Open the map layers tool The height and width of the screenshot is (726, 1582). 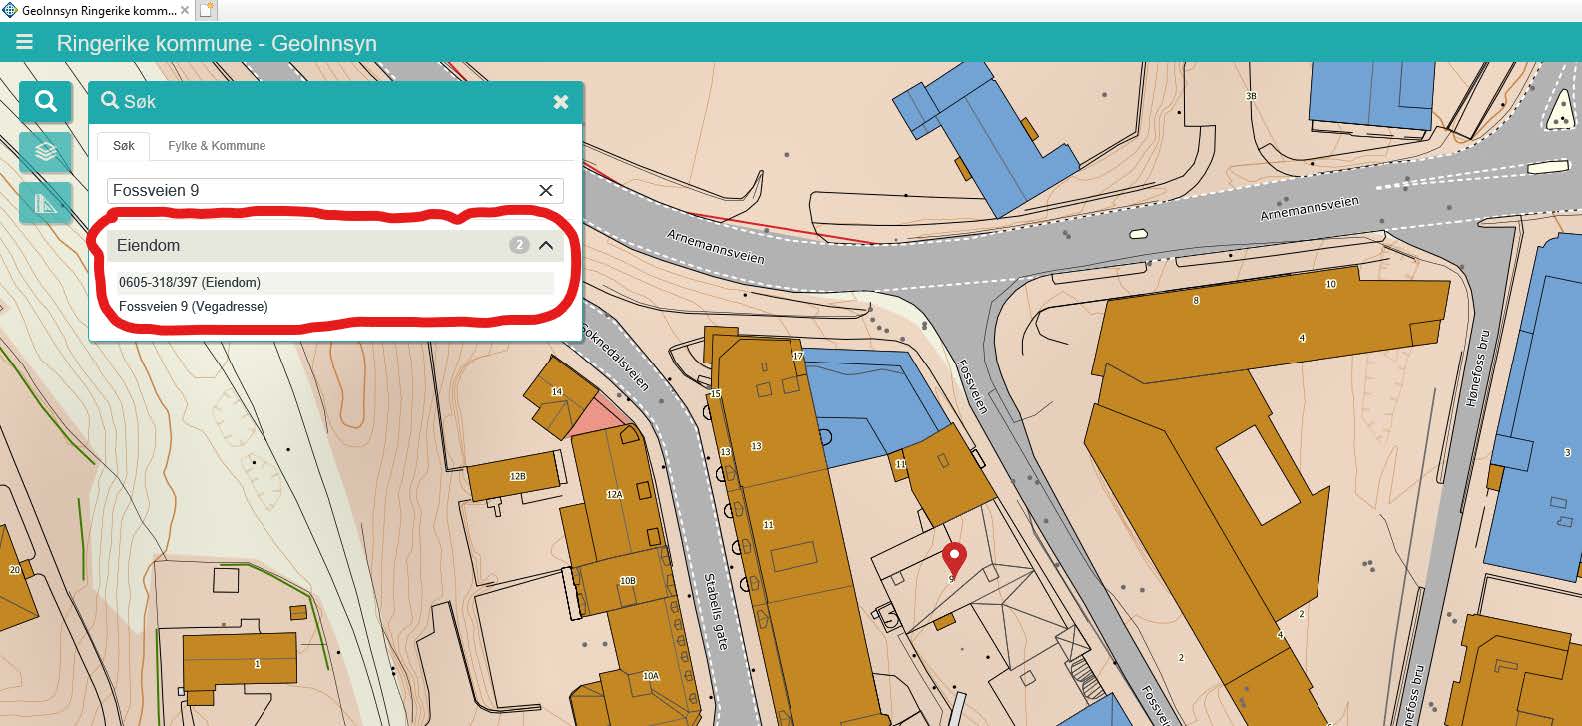(x=45, y=152)
